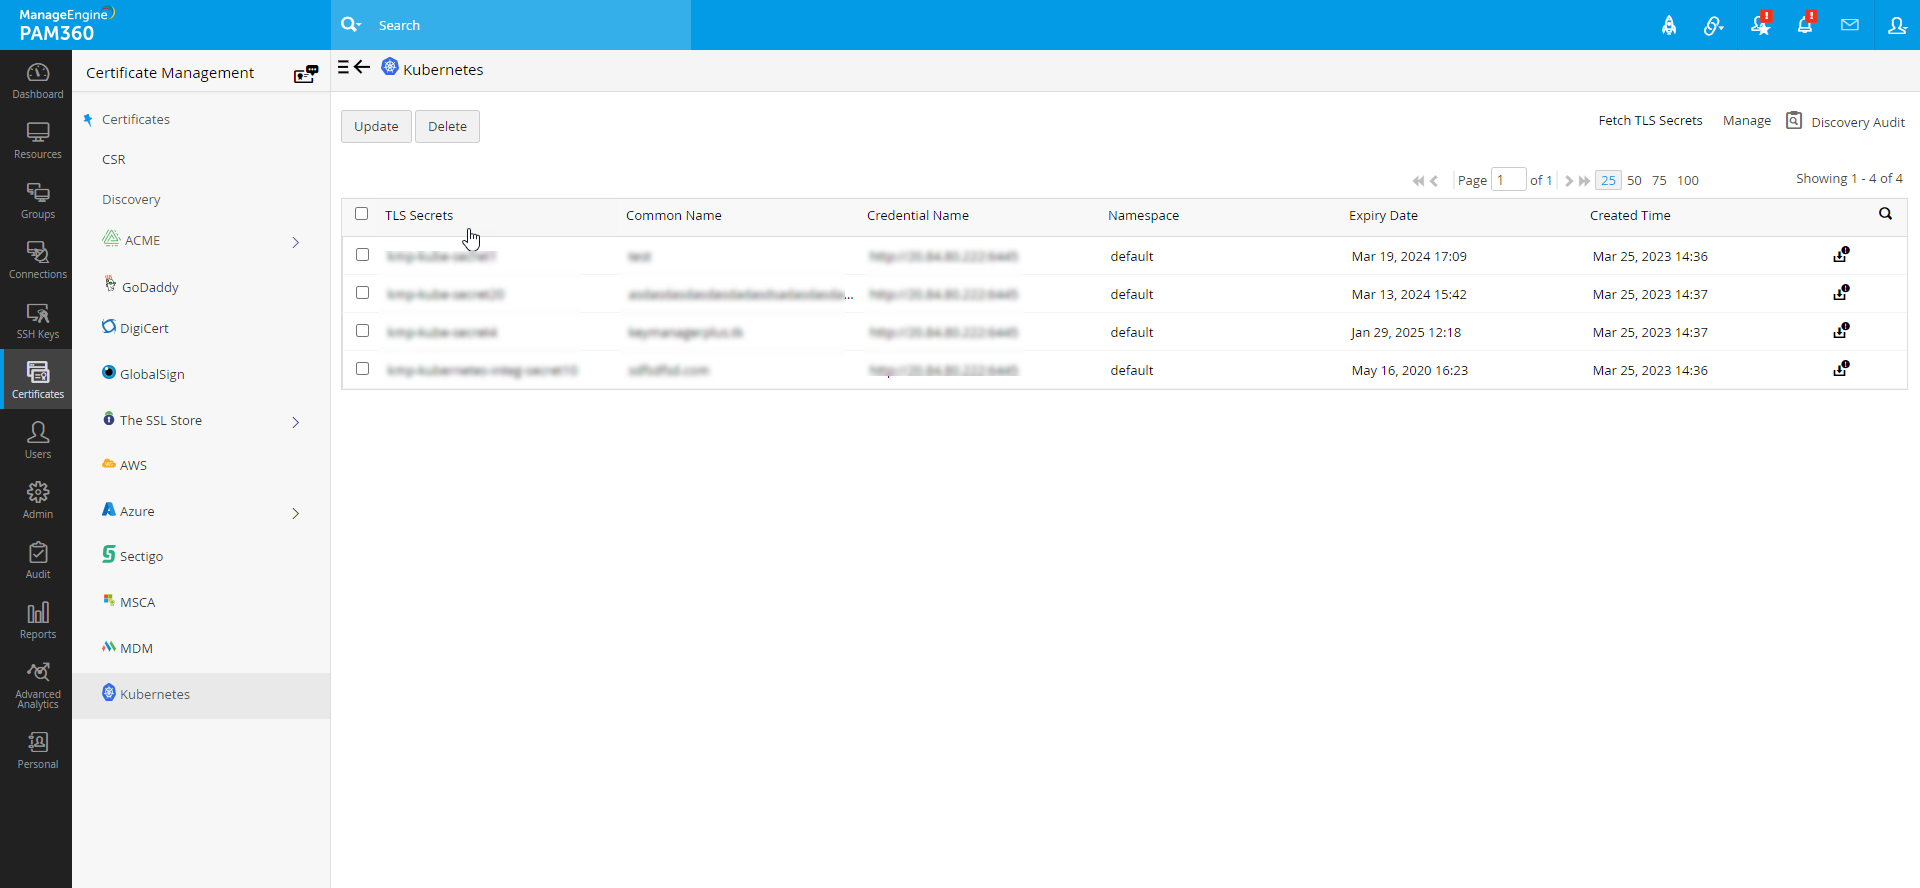The height and width of the screenshot is (888, 1920).
Task: Show 75 rows per page
Action: click(x=1659, y=180)
